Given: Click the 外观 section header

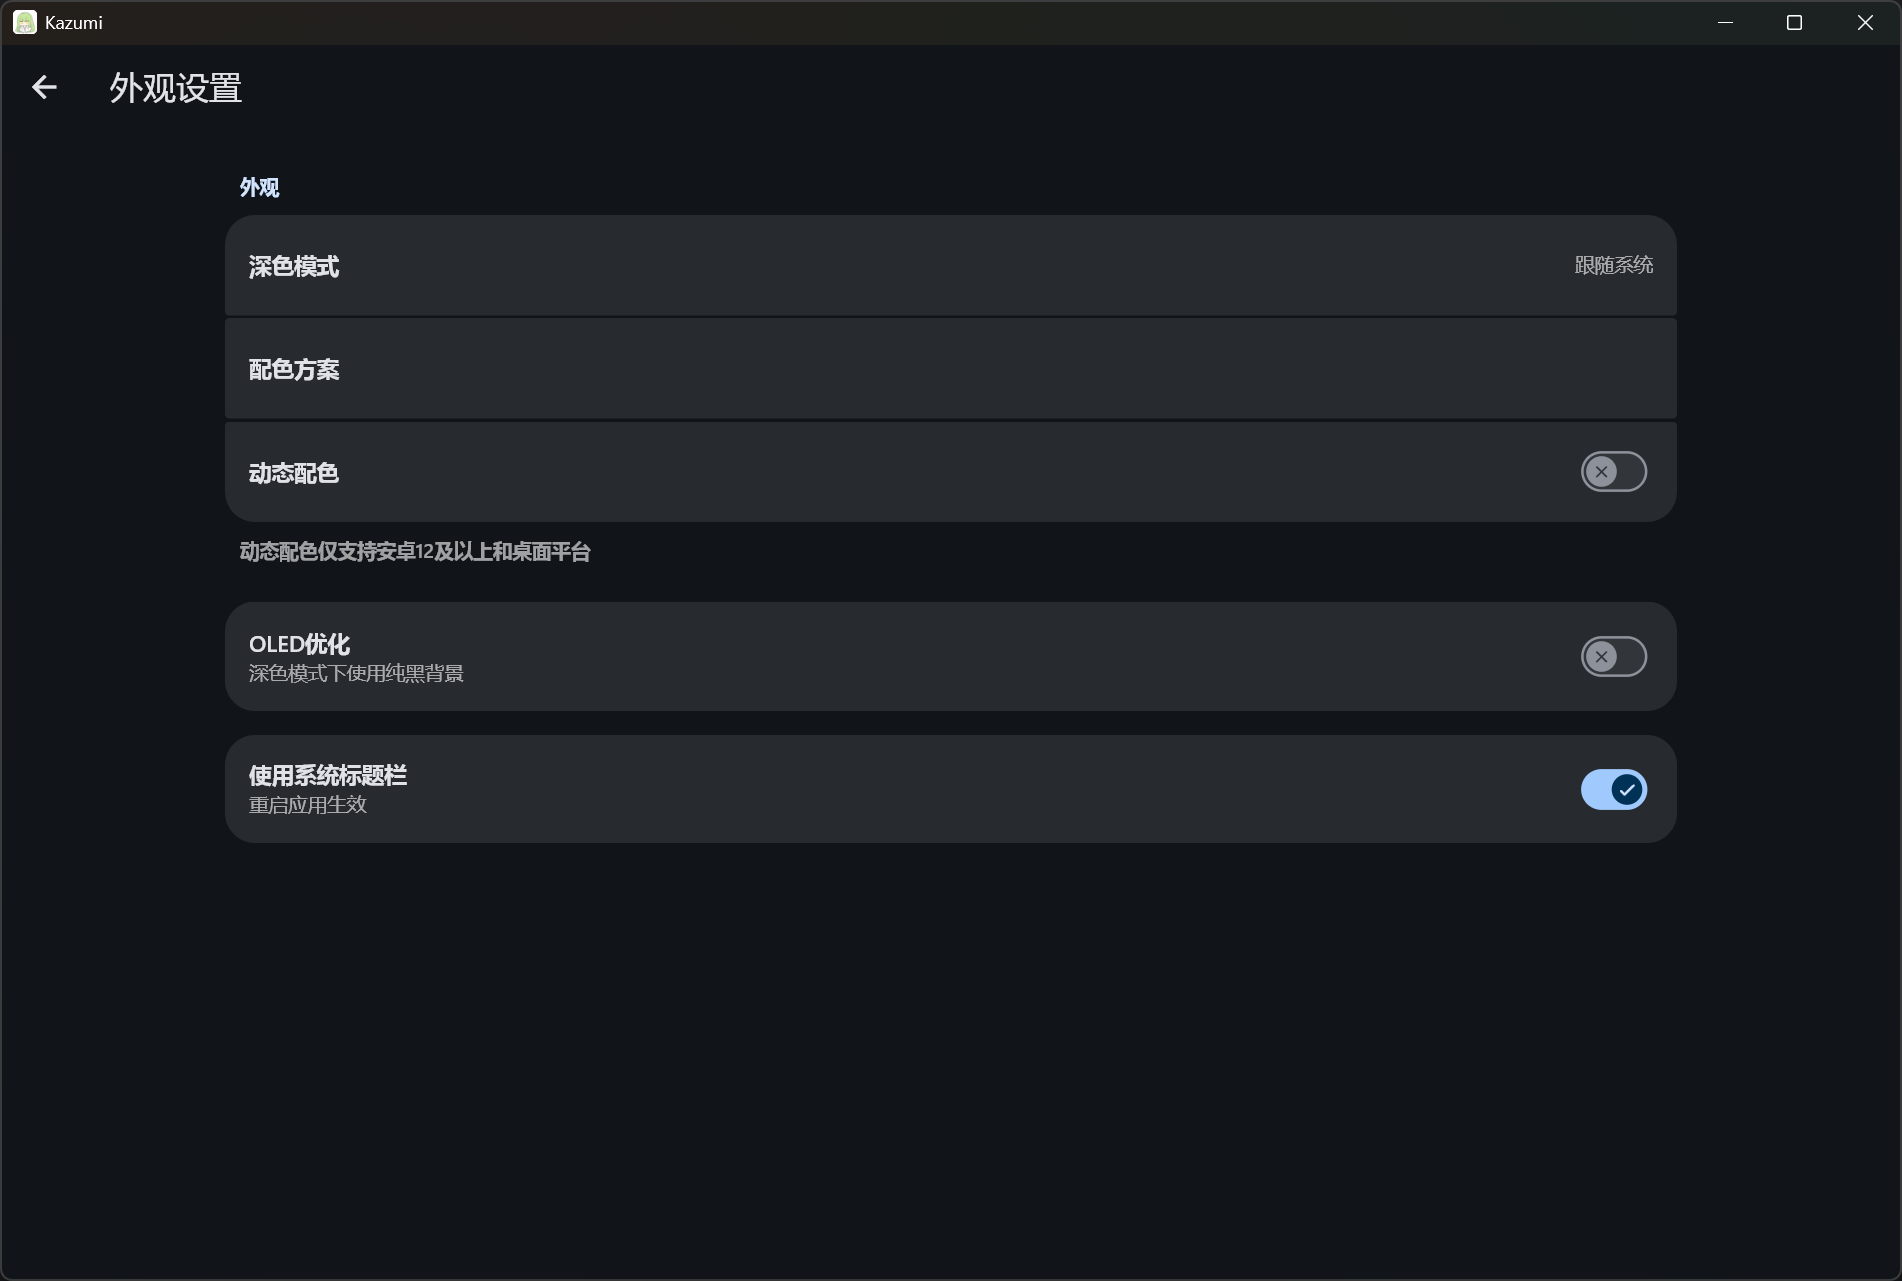Looking at the screenshot, I should [x=259, y=188].
